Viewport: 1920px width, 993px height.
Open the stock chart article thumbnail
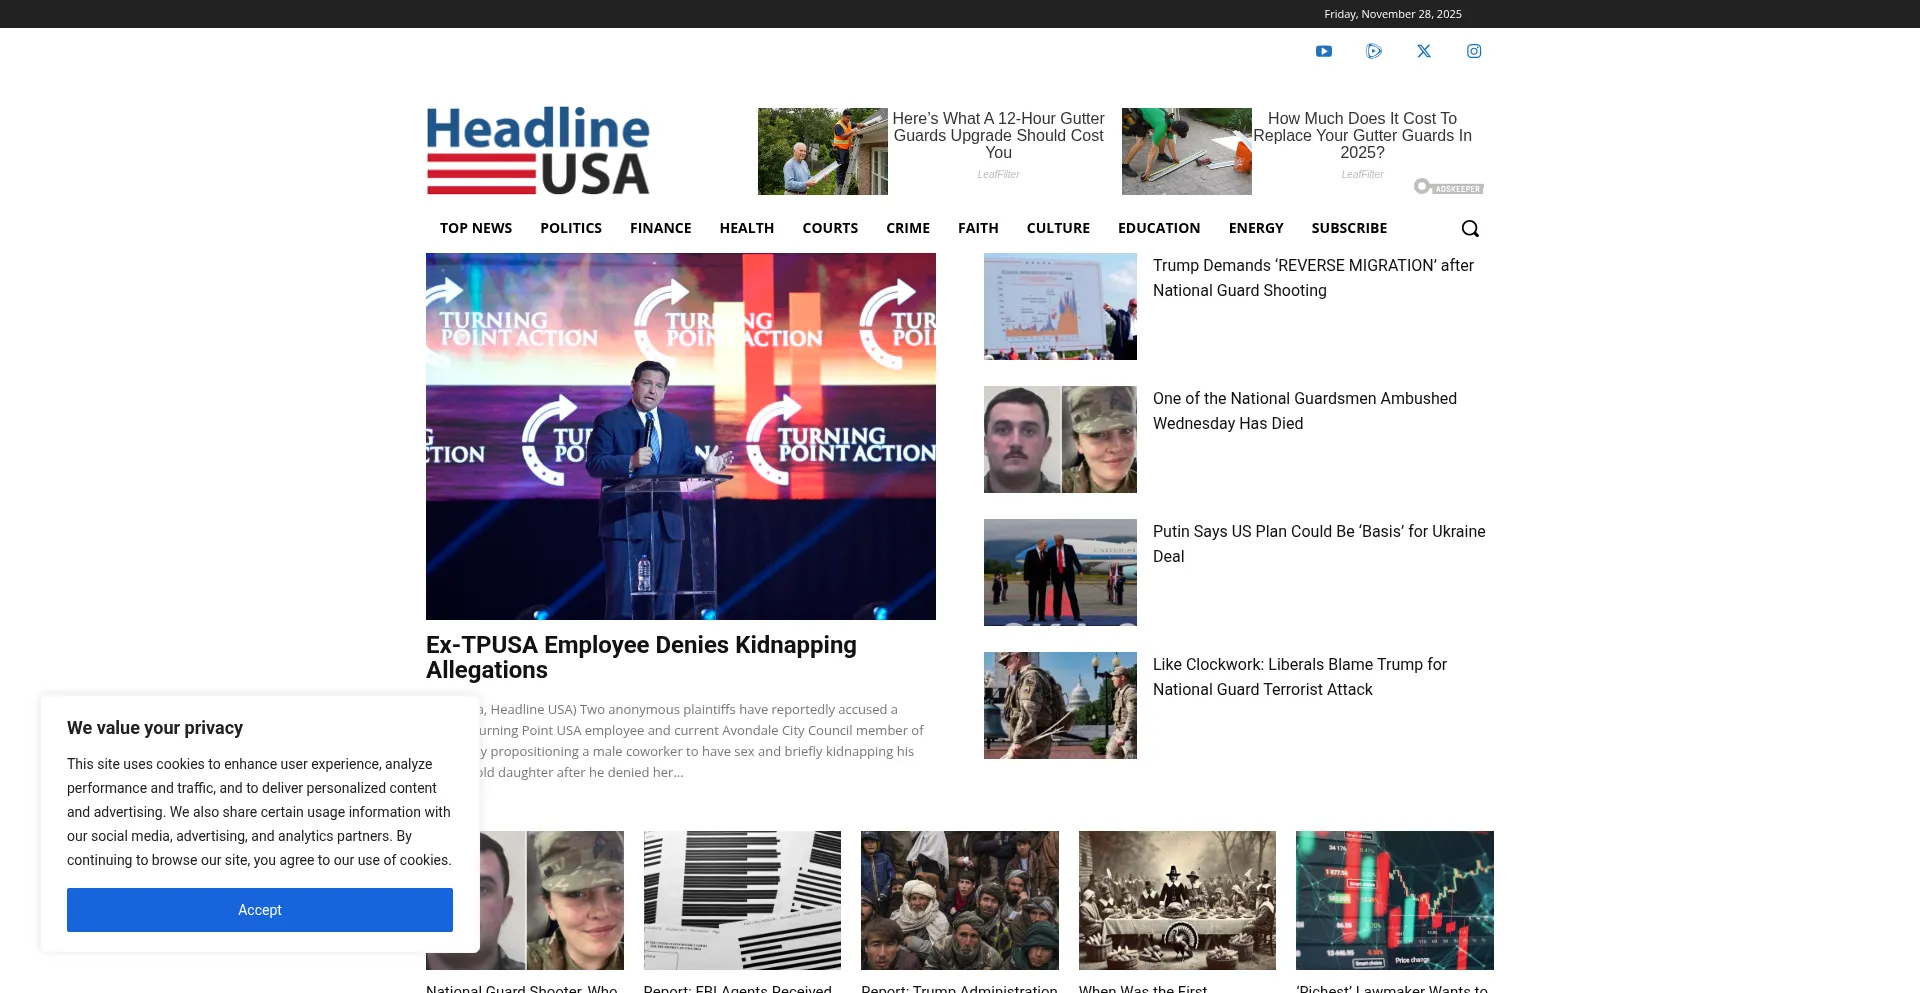(x=1394, y=900)
